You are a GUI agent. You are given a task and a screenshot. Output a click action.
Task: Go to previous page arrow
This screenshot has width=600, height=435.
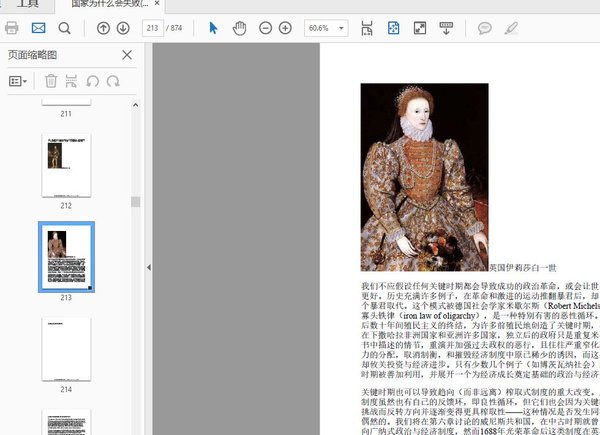pos(103,28)
